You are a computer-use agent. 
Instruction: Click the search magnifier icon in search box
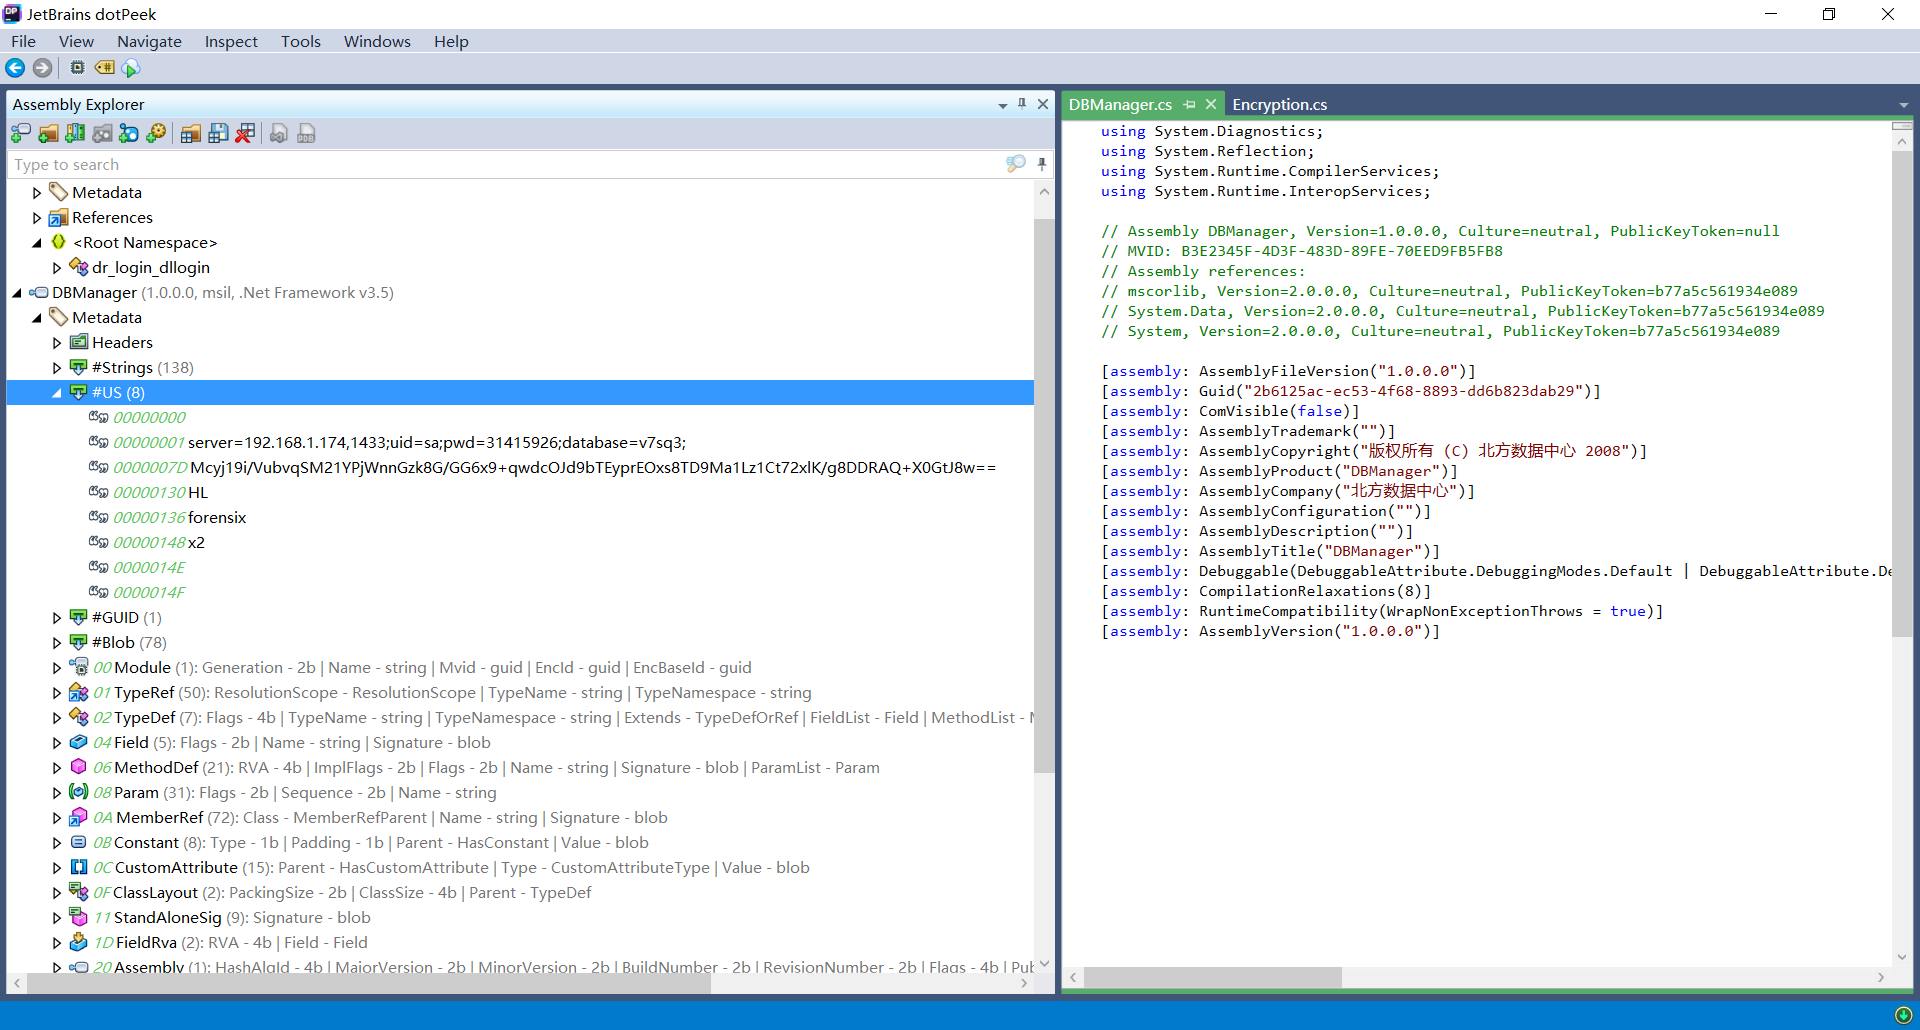point(1016,164)
